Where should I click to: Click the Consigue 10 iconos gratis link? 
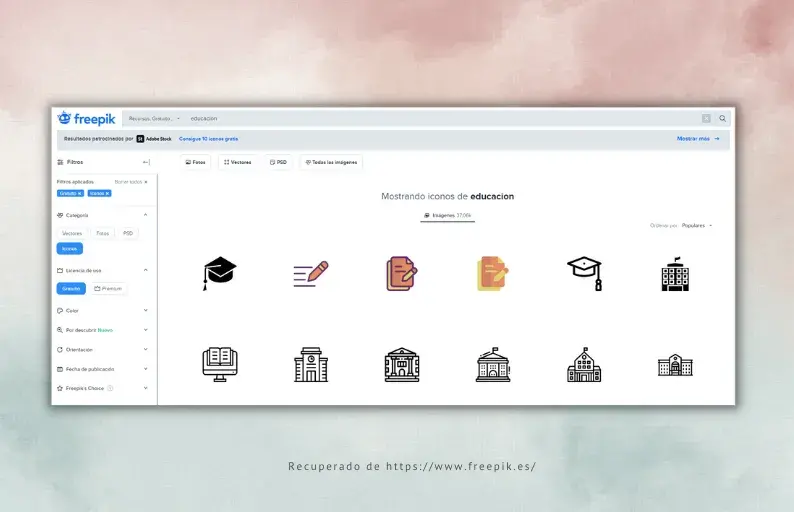(209, 139)
